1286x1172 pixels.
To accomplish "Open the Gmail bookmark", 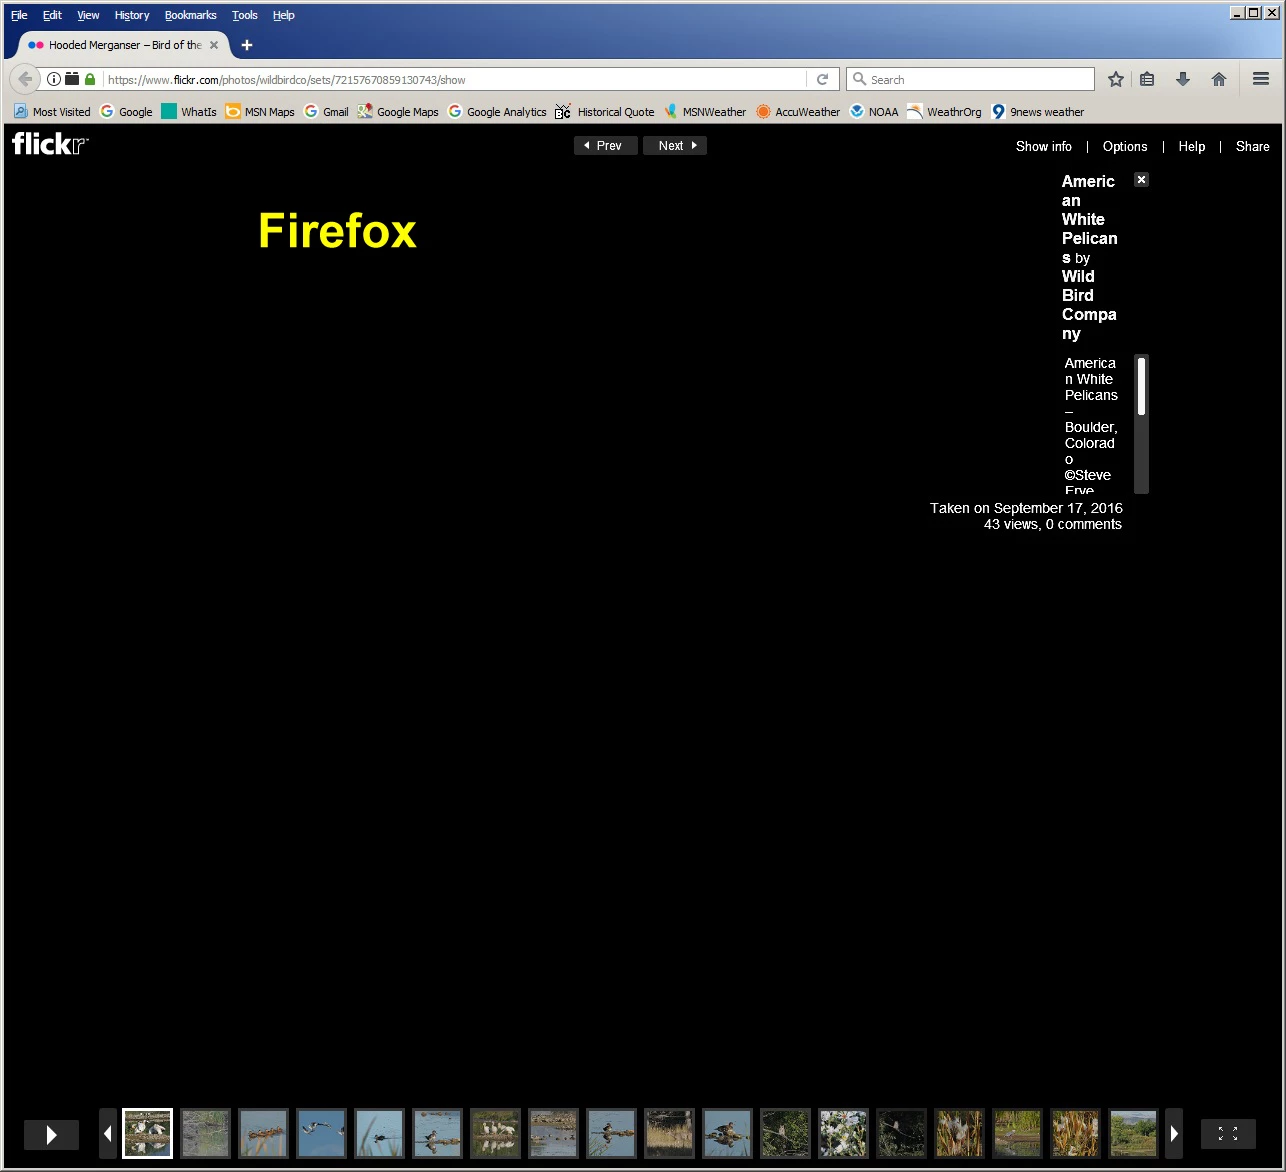I will click(x=326, y=112).
